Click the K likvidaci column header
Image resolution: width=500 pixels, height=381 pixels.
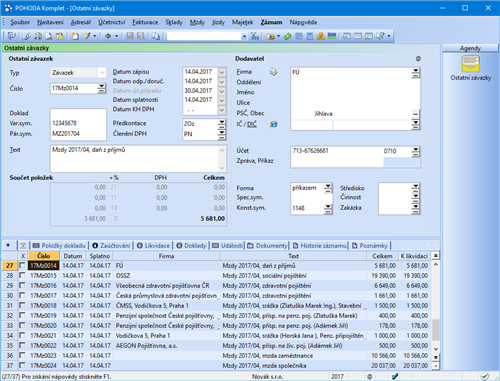pyautogui.click(x=414, y=256)
